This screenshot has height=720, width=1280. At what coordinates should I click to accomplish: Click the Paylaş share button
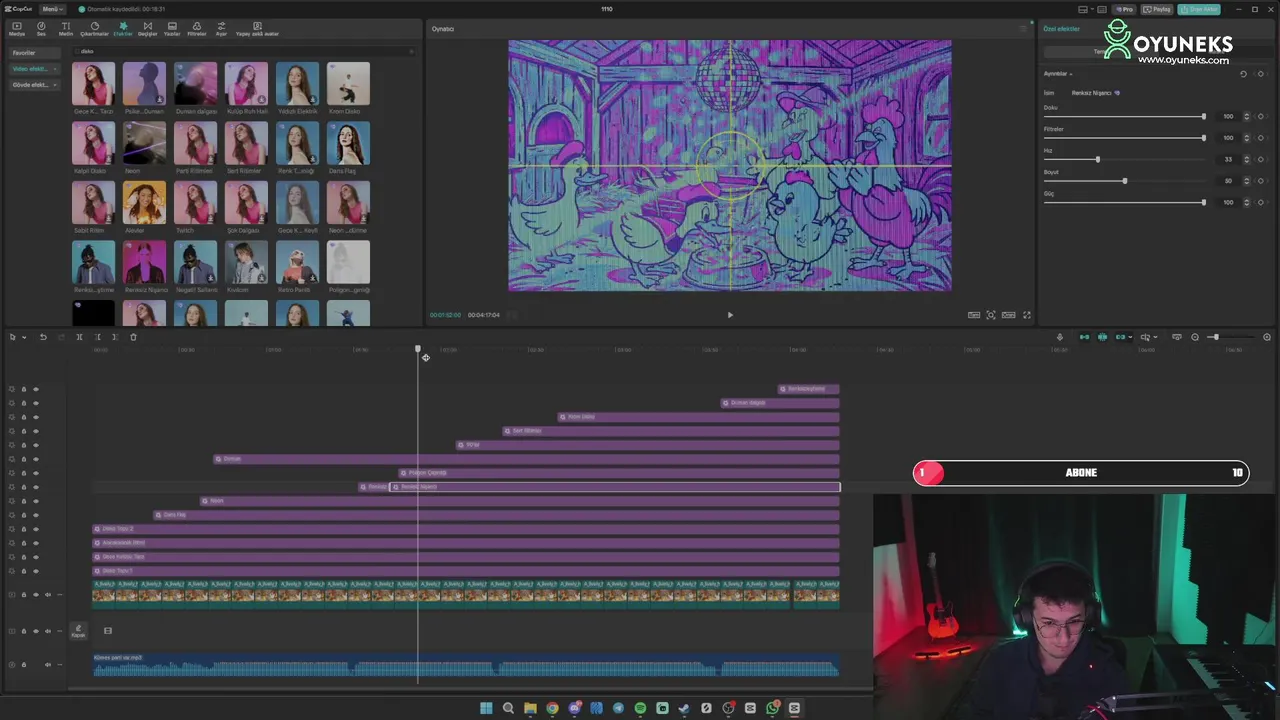(x=1158, y=9)
